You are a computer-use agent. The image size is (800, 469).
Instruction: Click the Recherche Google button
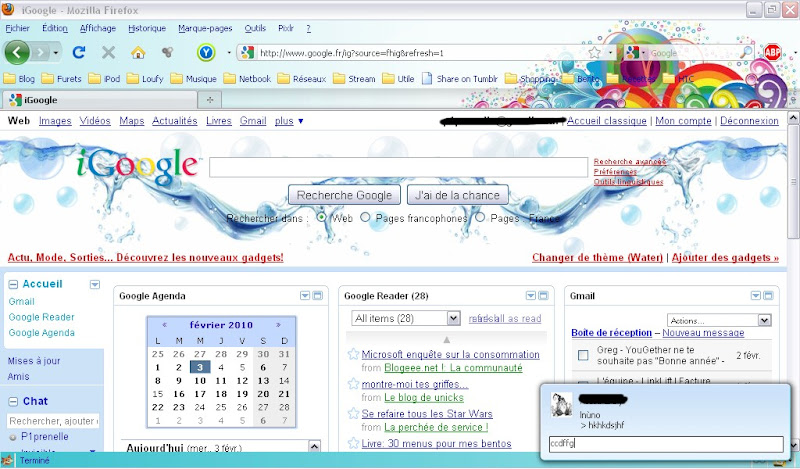coord(344,195)
